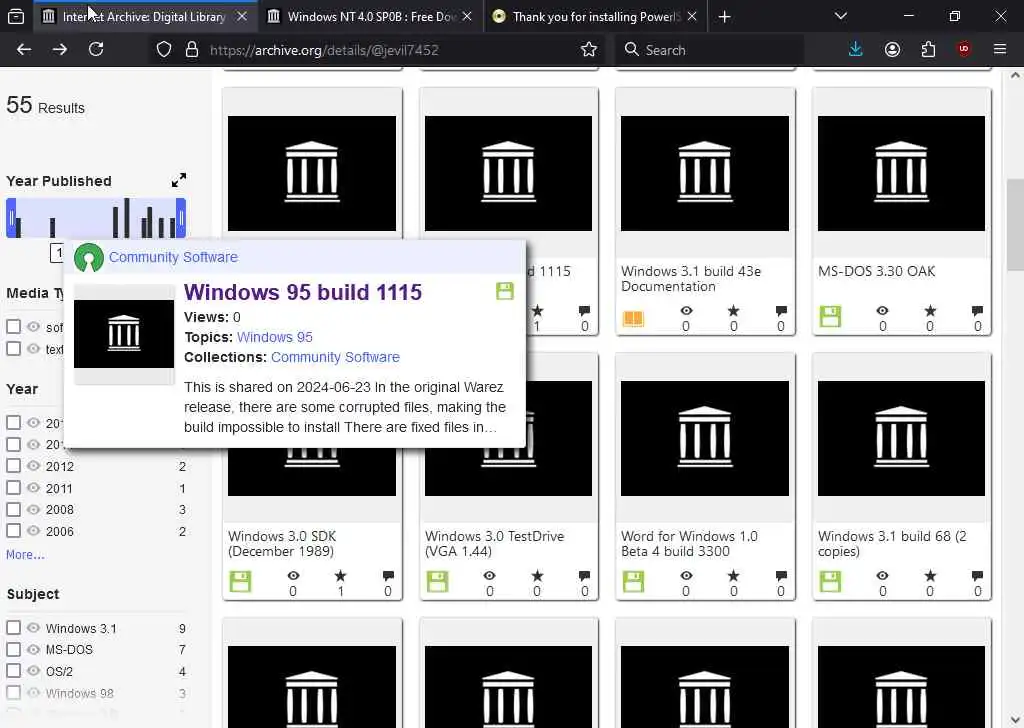
Task: Click floppy software icon in Windows 95 tooltip
Action: pos(505,291)
